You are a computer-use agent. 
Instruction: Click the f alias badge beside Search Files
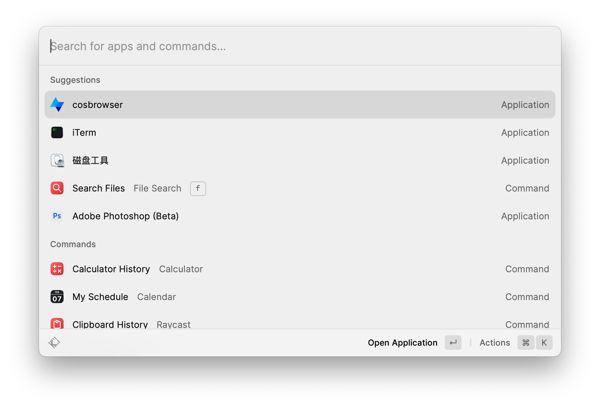coord(198,188)
